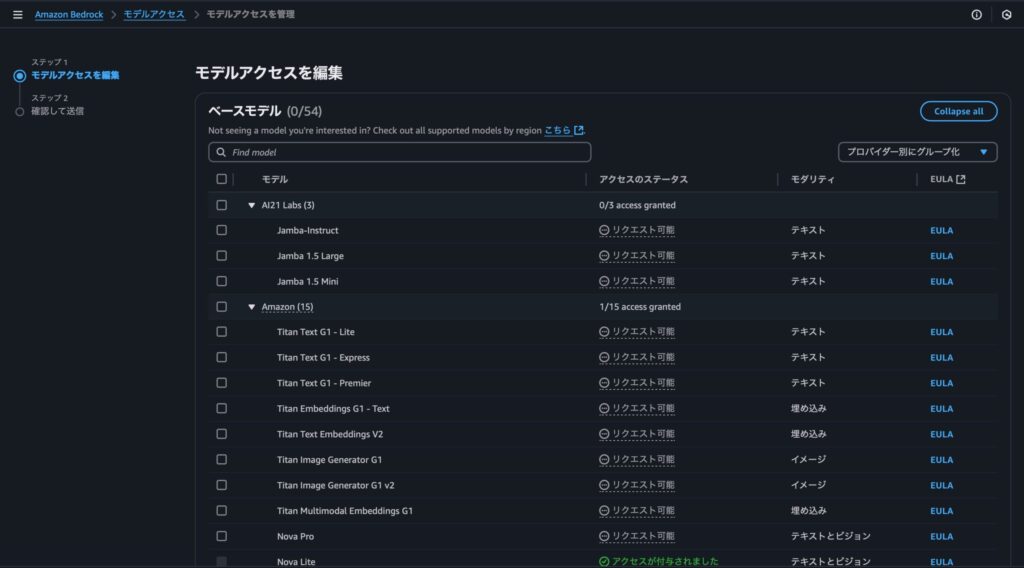The height and width of the screenshot is (568, 1024).
Task: Click the external link icon beside こちら
Action: tap(579, 130)
